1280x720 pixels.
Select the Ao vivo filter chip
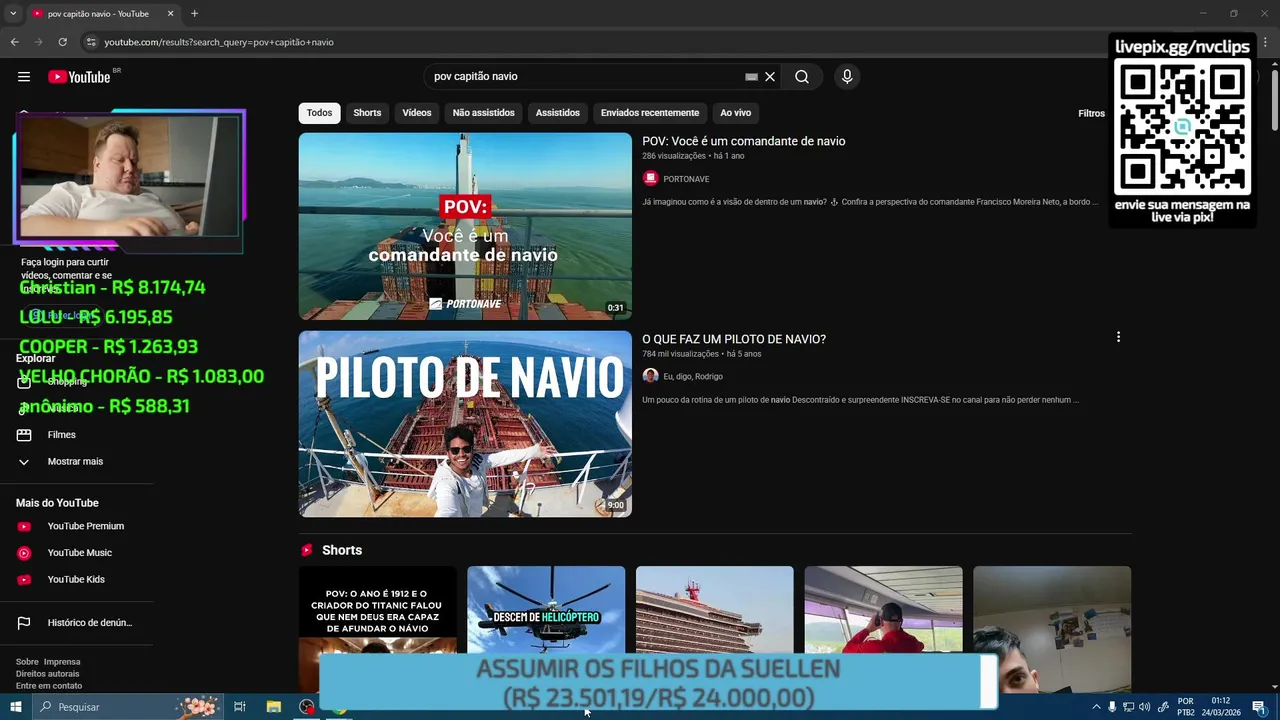tap(735, 113)
